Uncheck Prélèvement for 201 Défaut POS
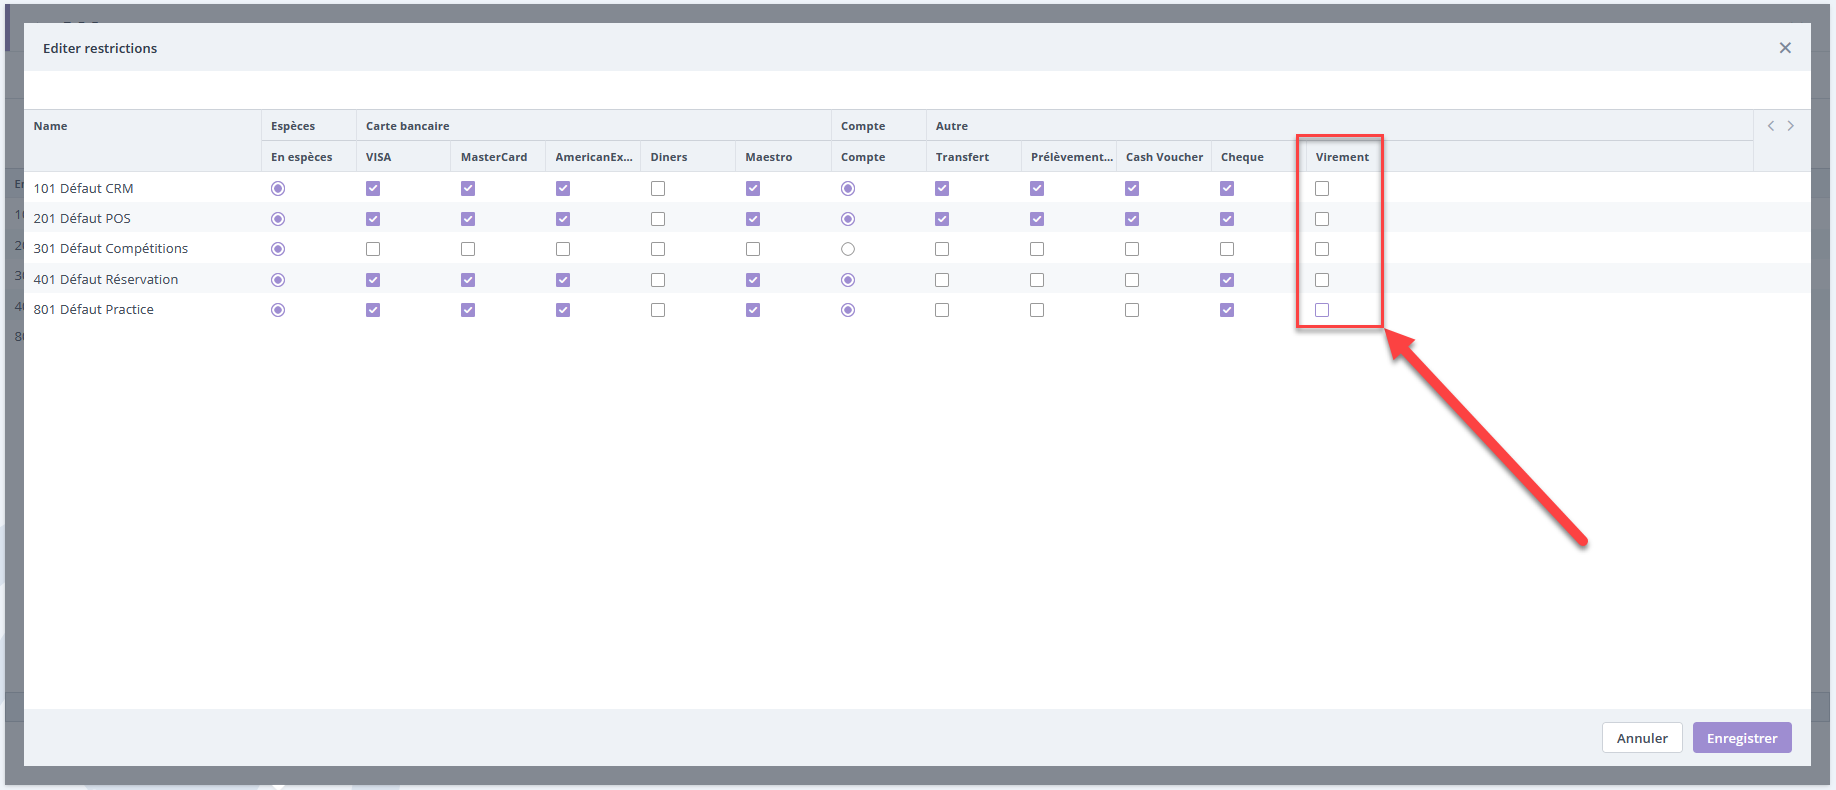Screen dimensions: 1836x790 coord(1037,219)
